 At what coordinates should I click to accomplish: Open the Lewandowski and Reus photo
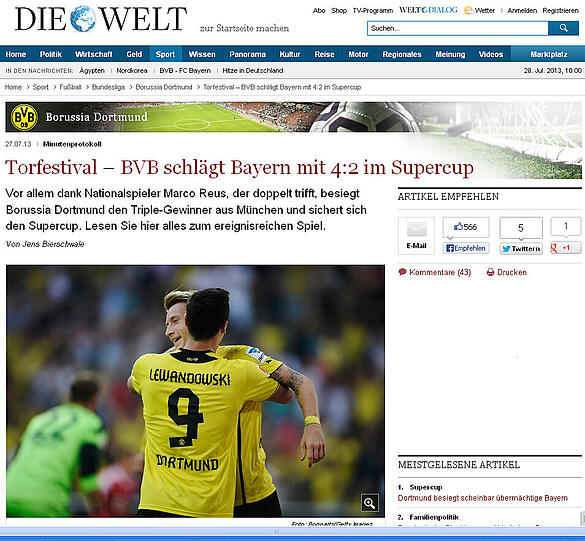(195, 391)
